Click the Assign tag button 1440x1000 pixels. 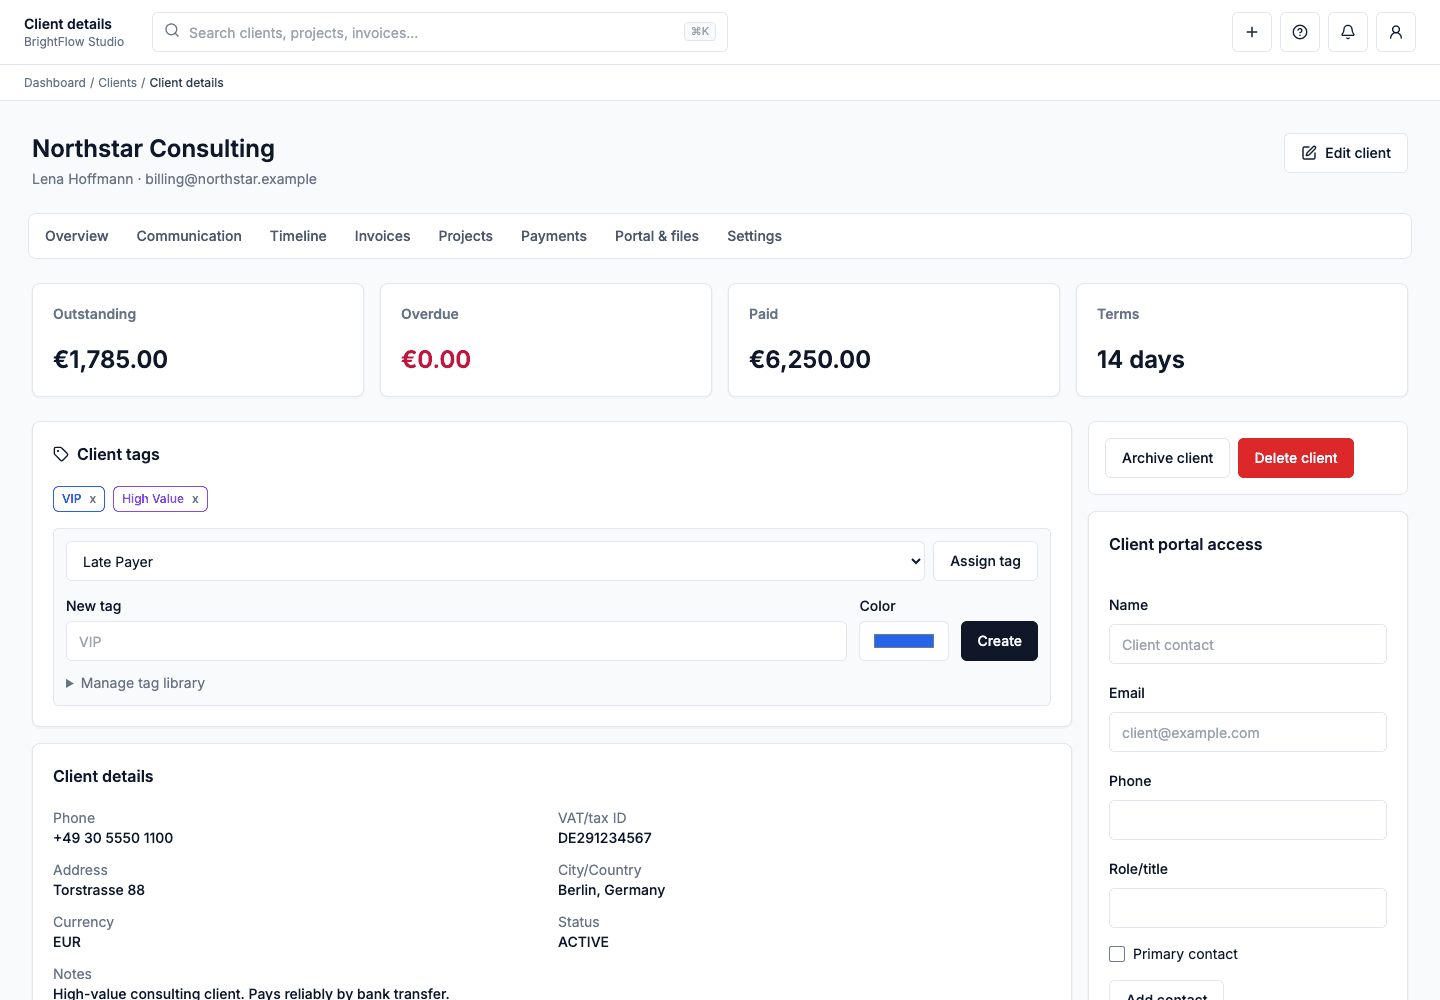[x=985, y=561]
